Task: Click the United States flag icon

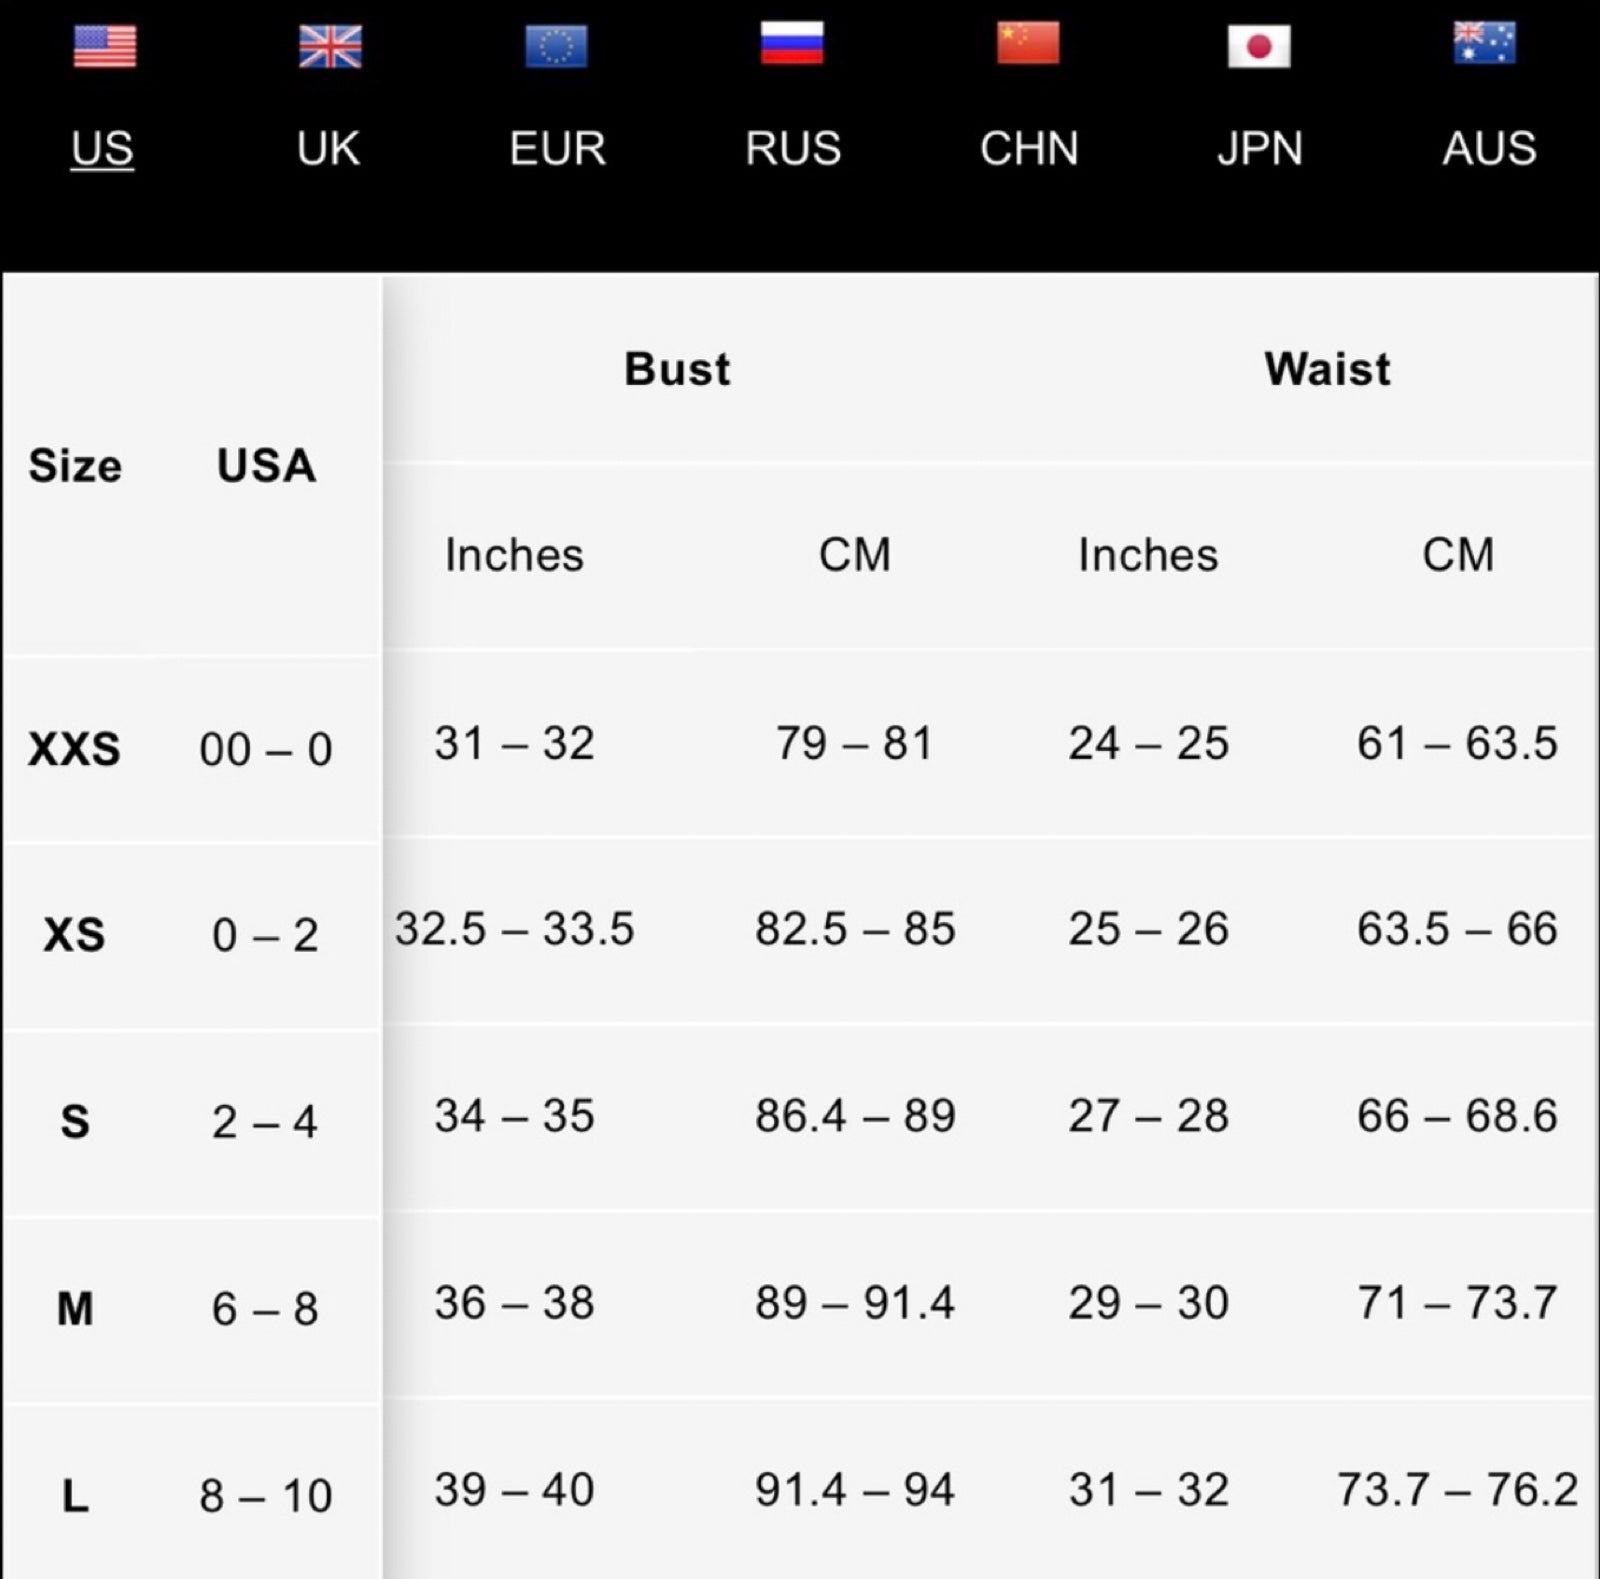Action: [x=104, y=45]
